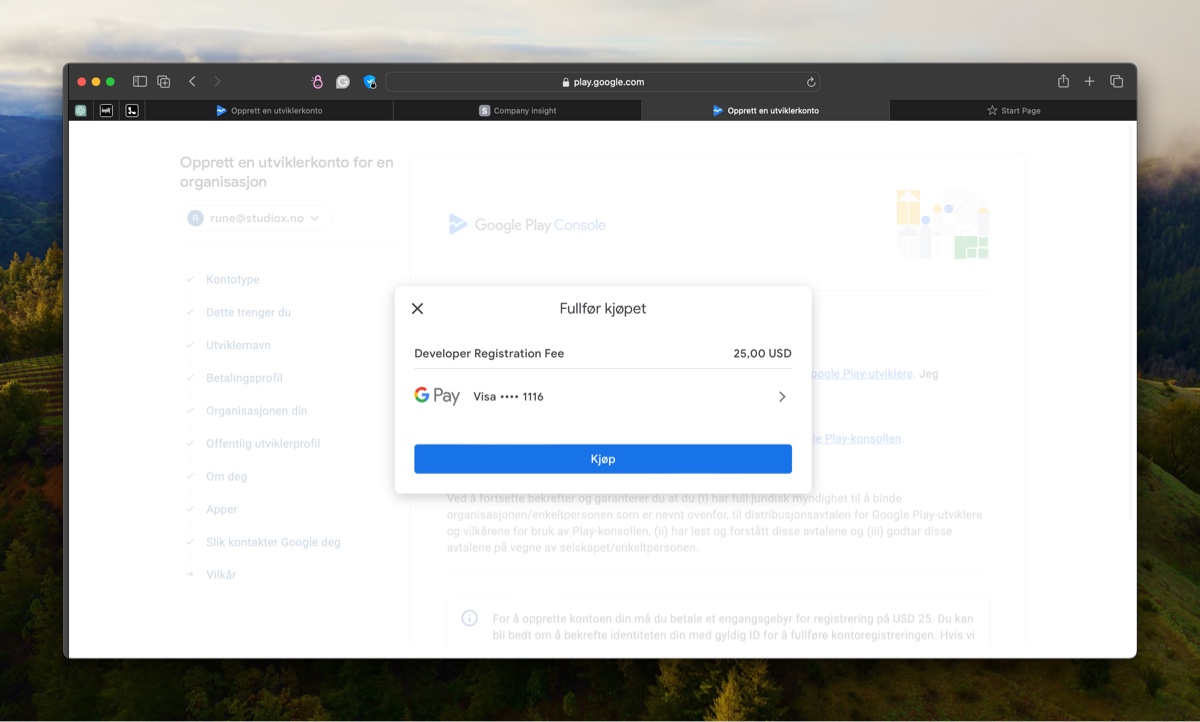Open the tab group picker icon
1200x722 pixels.
tap(164, 82)
